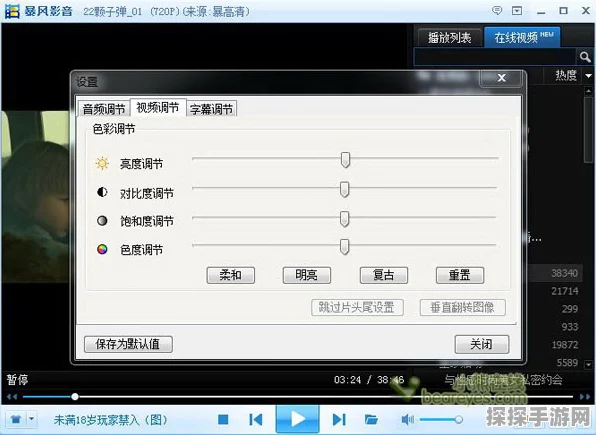
Task: Click the 对比度调节 slider handle
Action: pos(344,189)
